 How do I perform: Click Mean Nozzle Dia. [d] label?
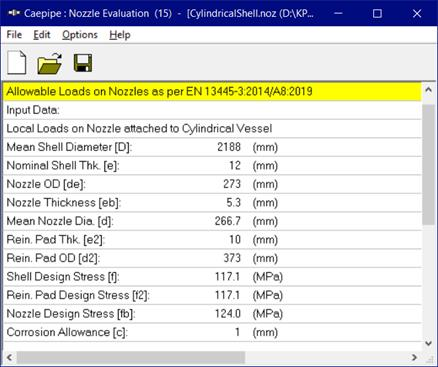pyautogui.click(x=60, y=221)
